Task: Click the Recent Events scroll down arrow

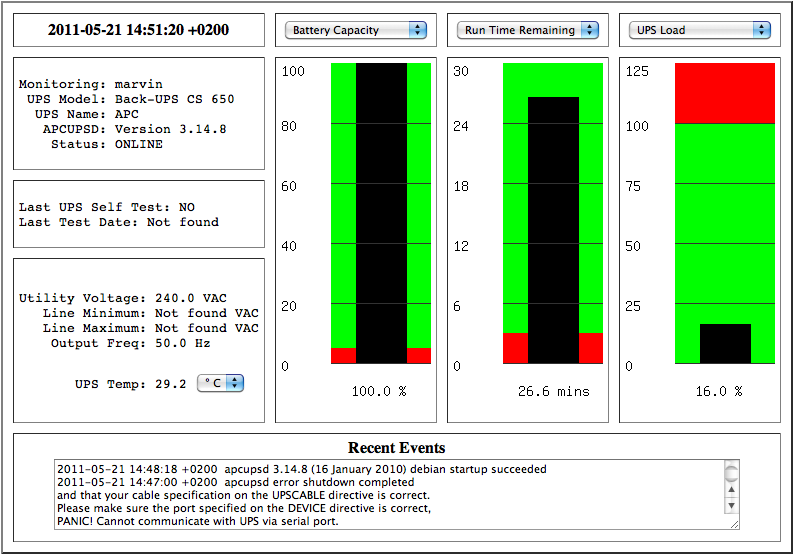Action: pos(731,504)
